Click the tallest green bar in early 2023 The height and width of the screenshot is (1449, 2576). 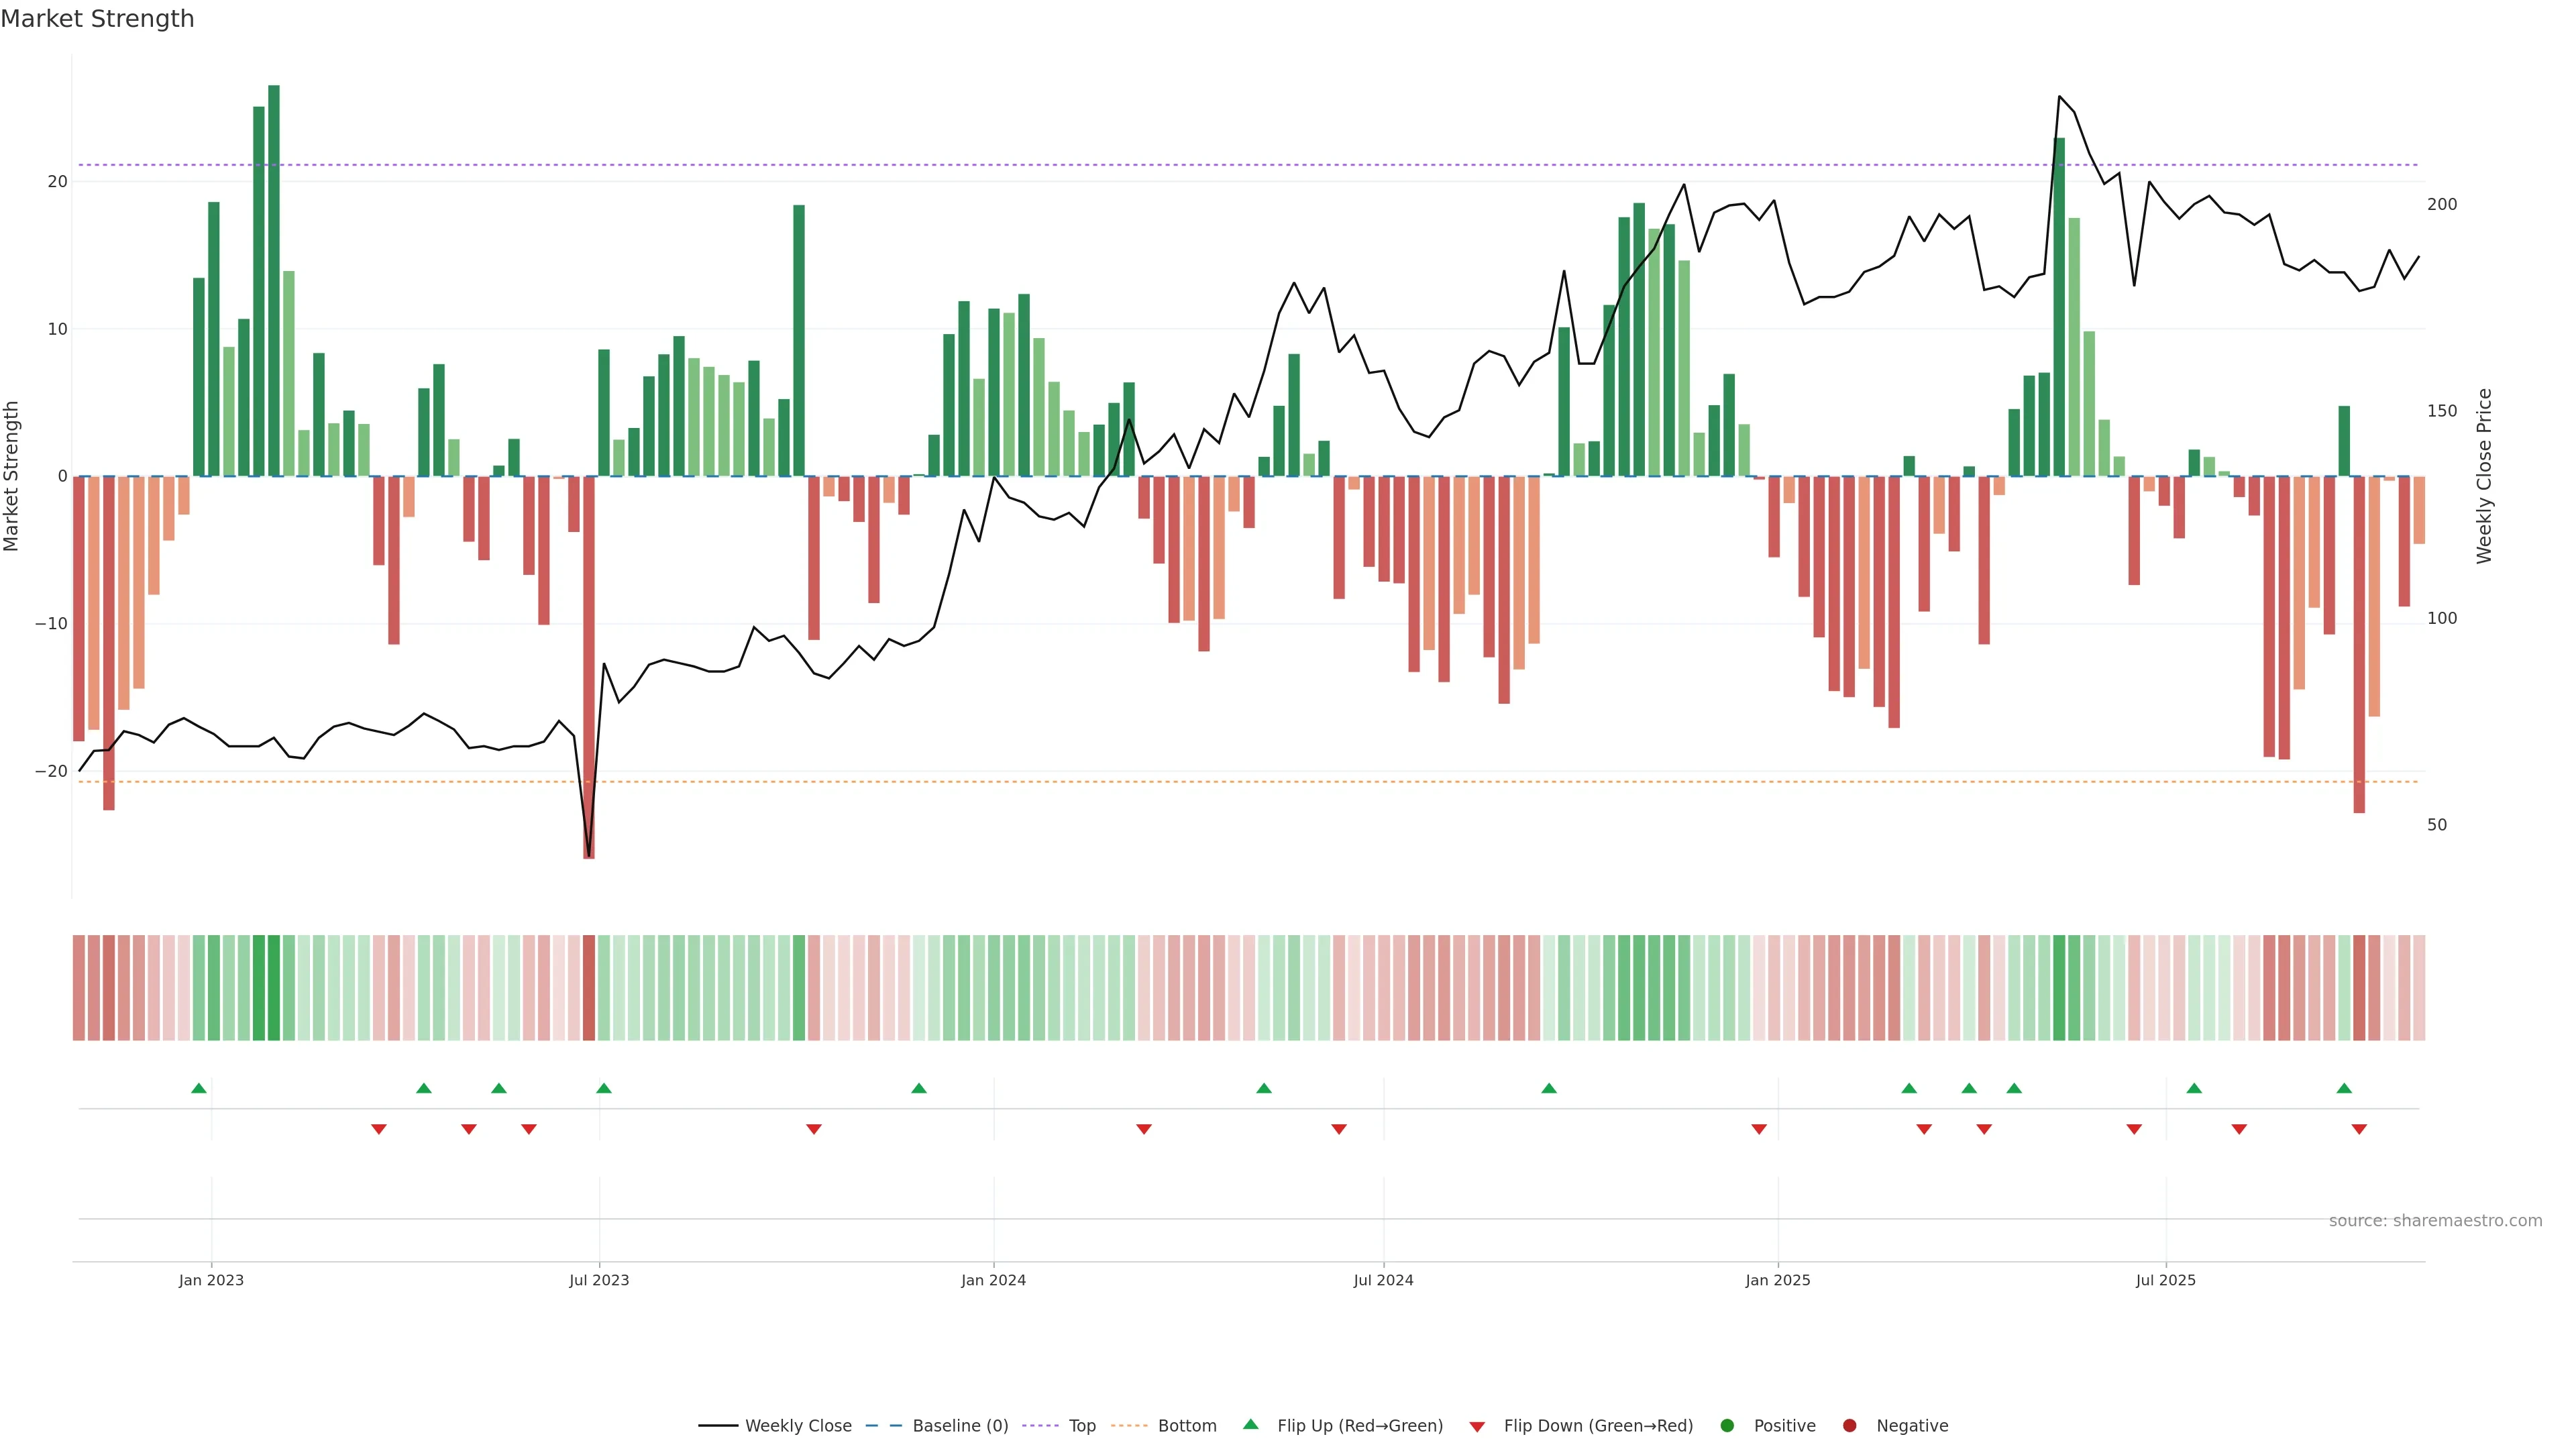tap(274, 280)
